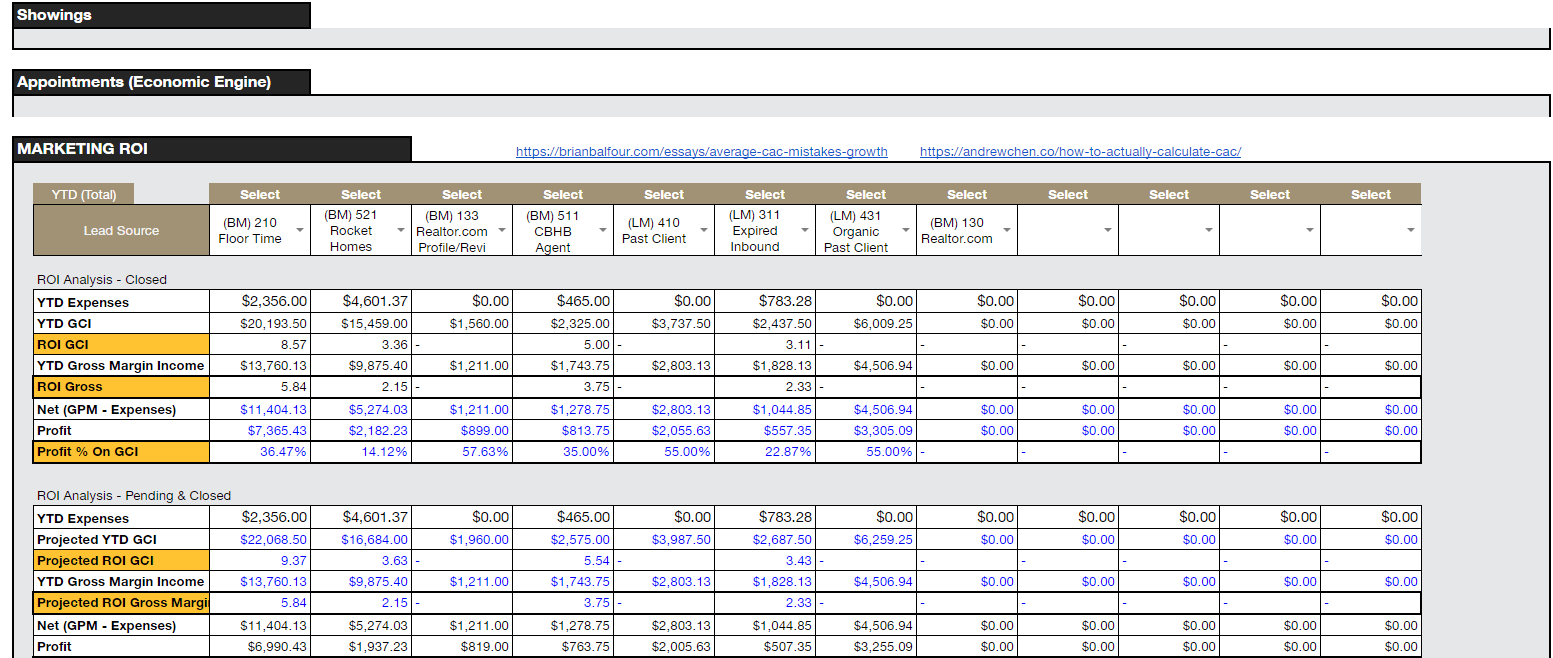Select the Projected ROI Gross Margin row label
The image size is (1553, 658).
(x=120, y=602)
